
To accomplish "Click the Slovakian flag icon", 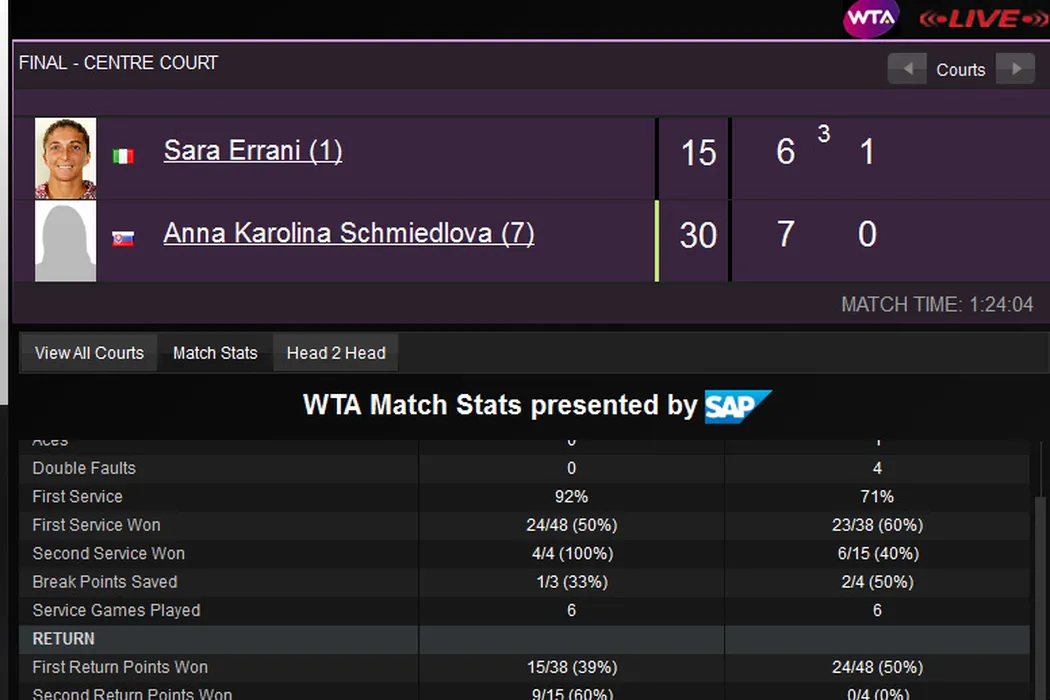I will click(x=123, y=239).
